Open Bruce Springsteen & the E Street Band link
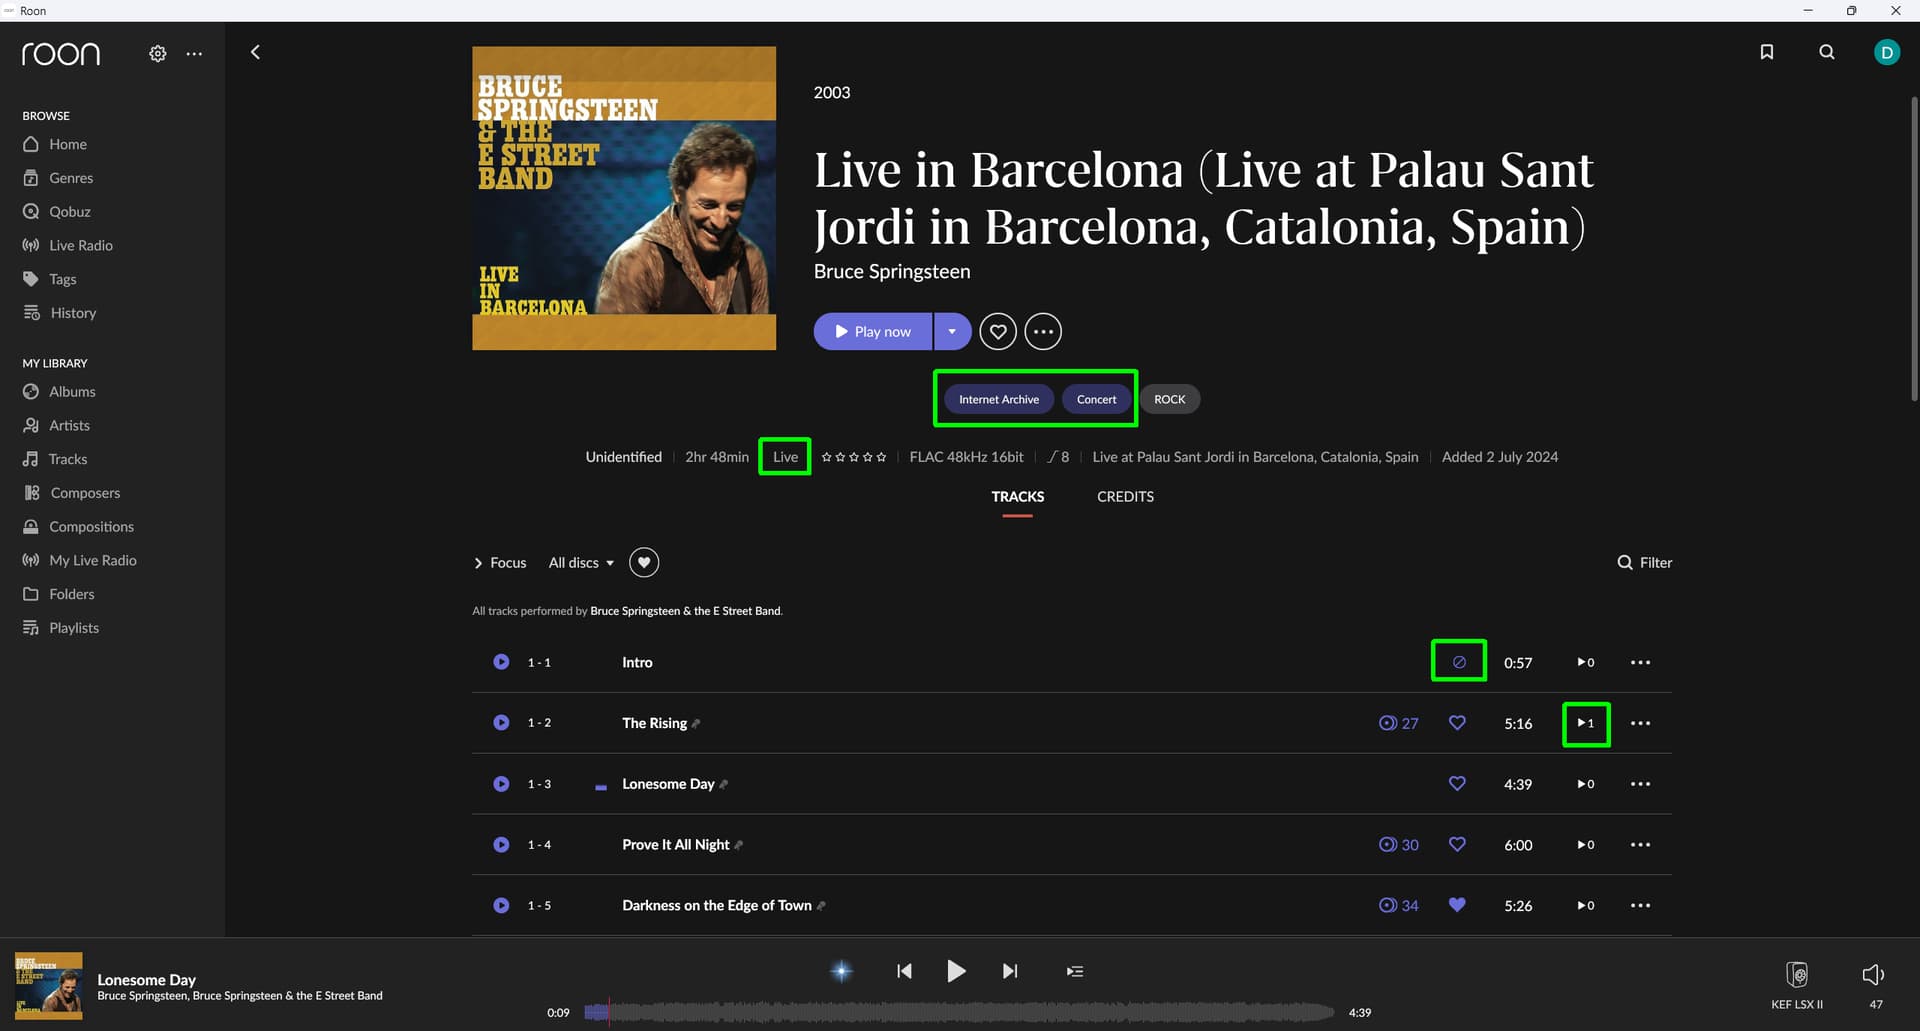This screenshot has width=1920, height=1031. tap(685, 611)
